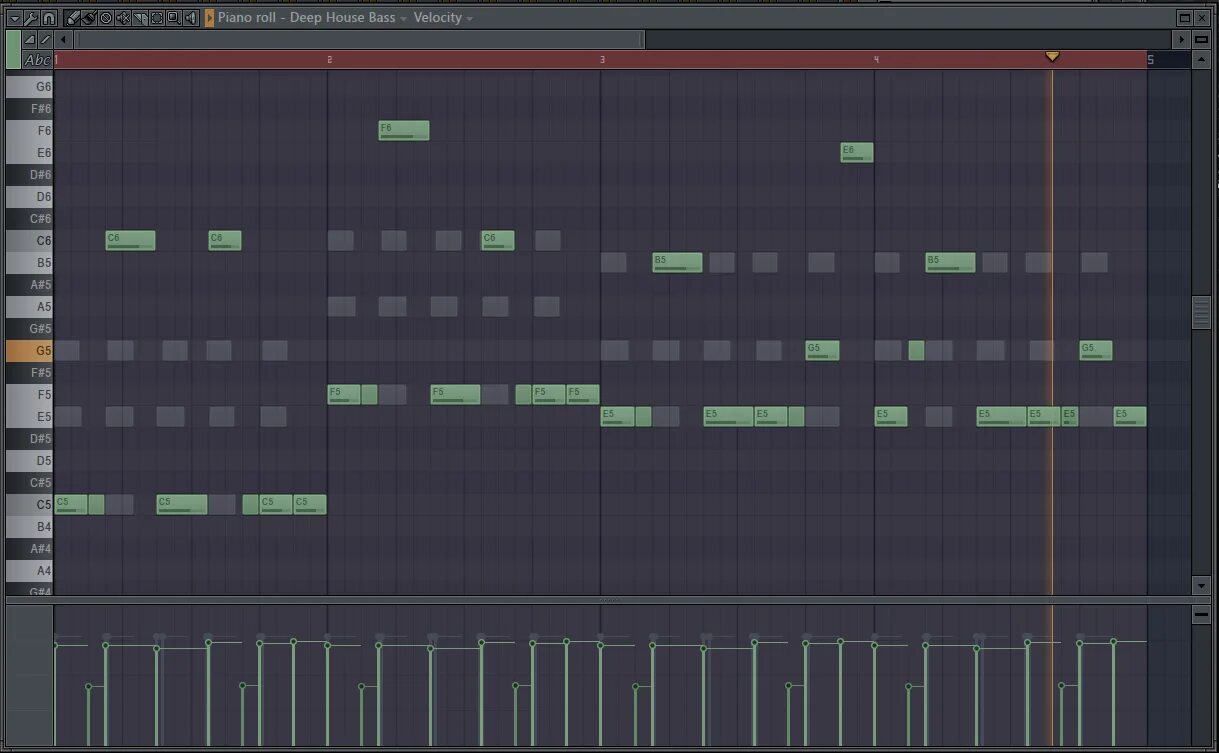Click bar 4 on the timeline ruler
This screenshot has width=1219, height=753.
point(876,60)
